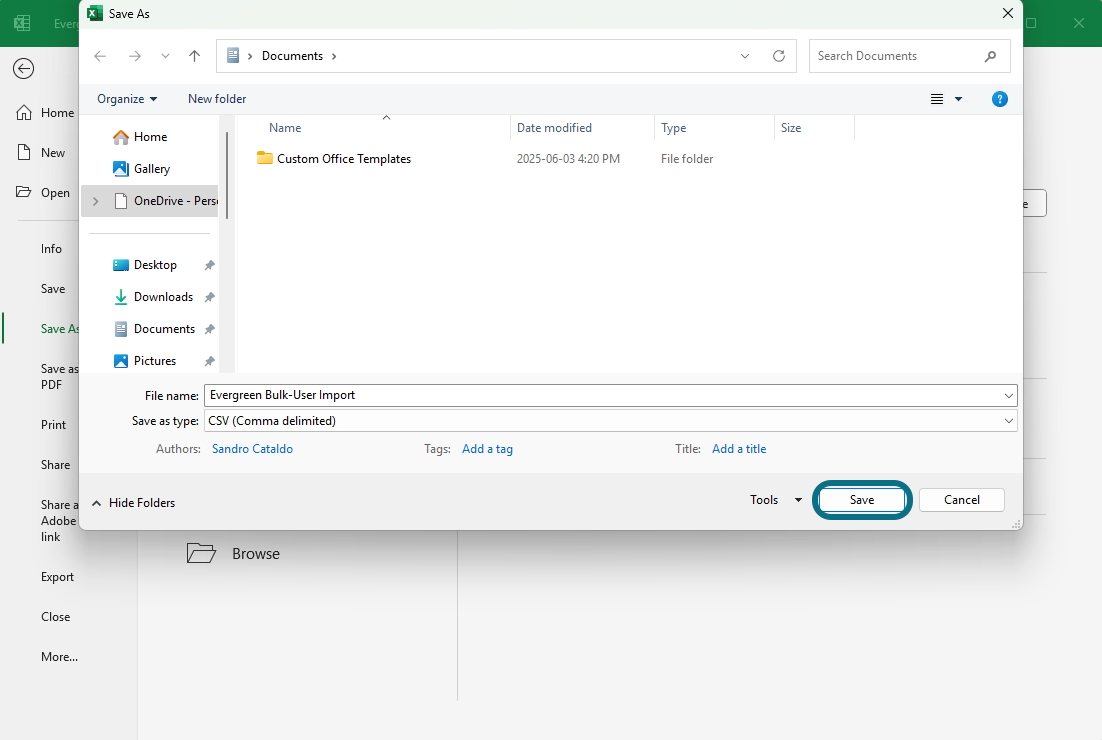Click the back arrow in Save As dialog

[100, 56]
